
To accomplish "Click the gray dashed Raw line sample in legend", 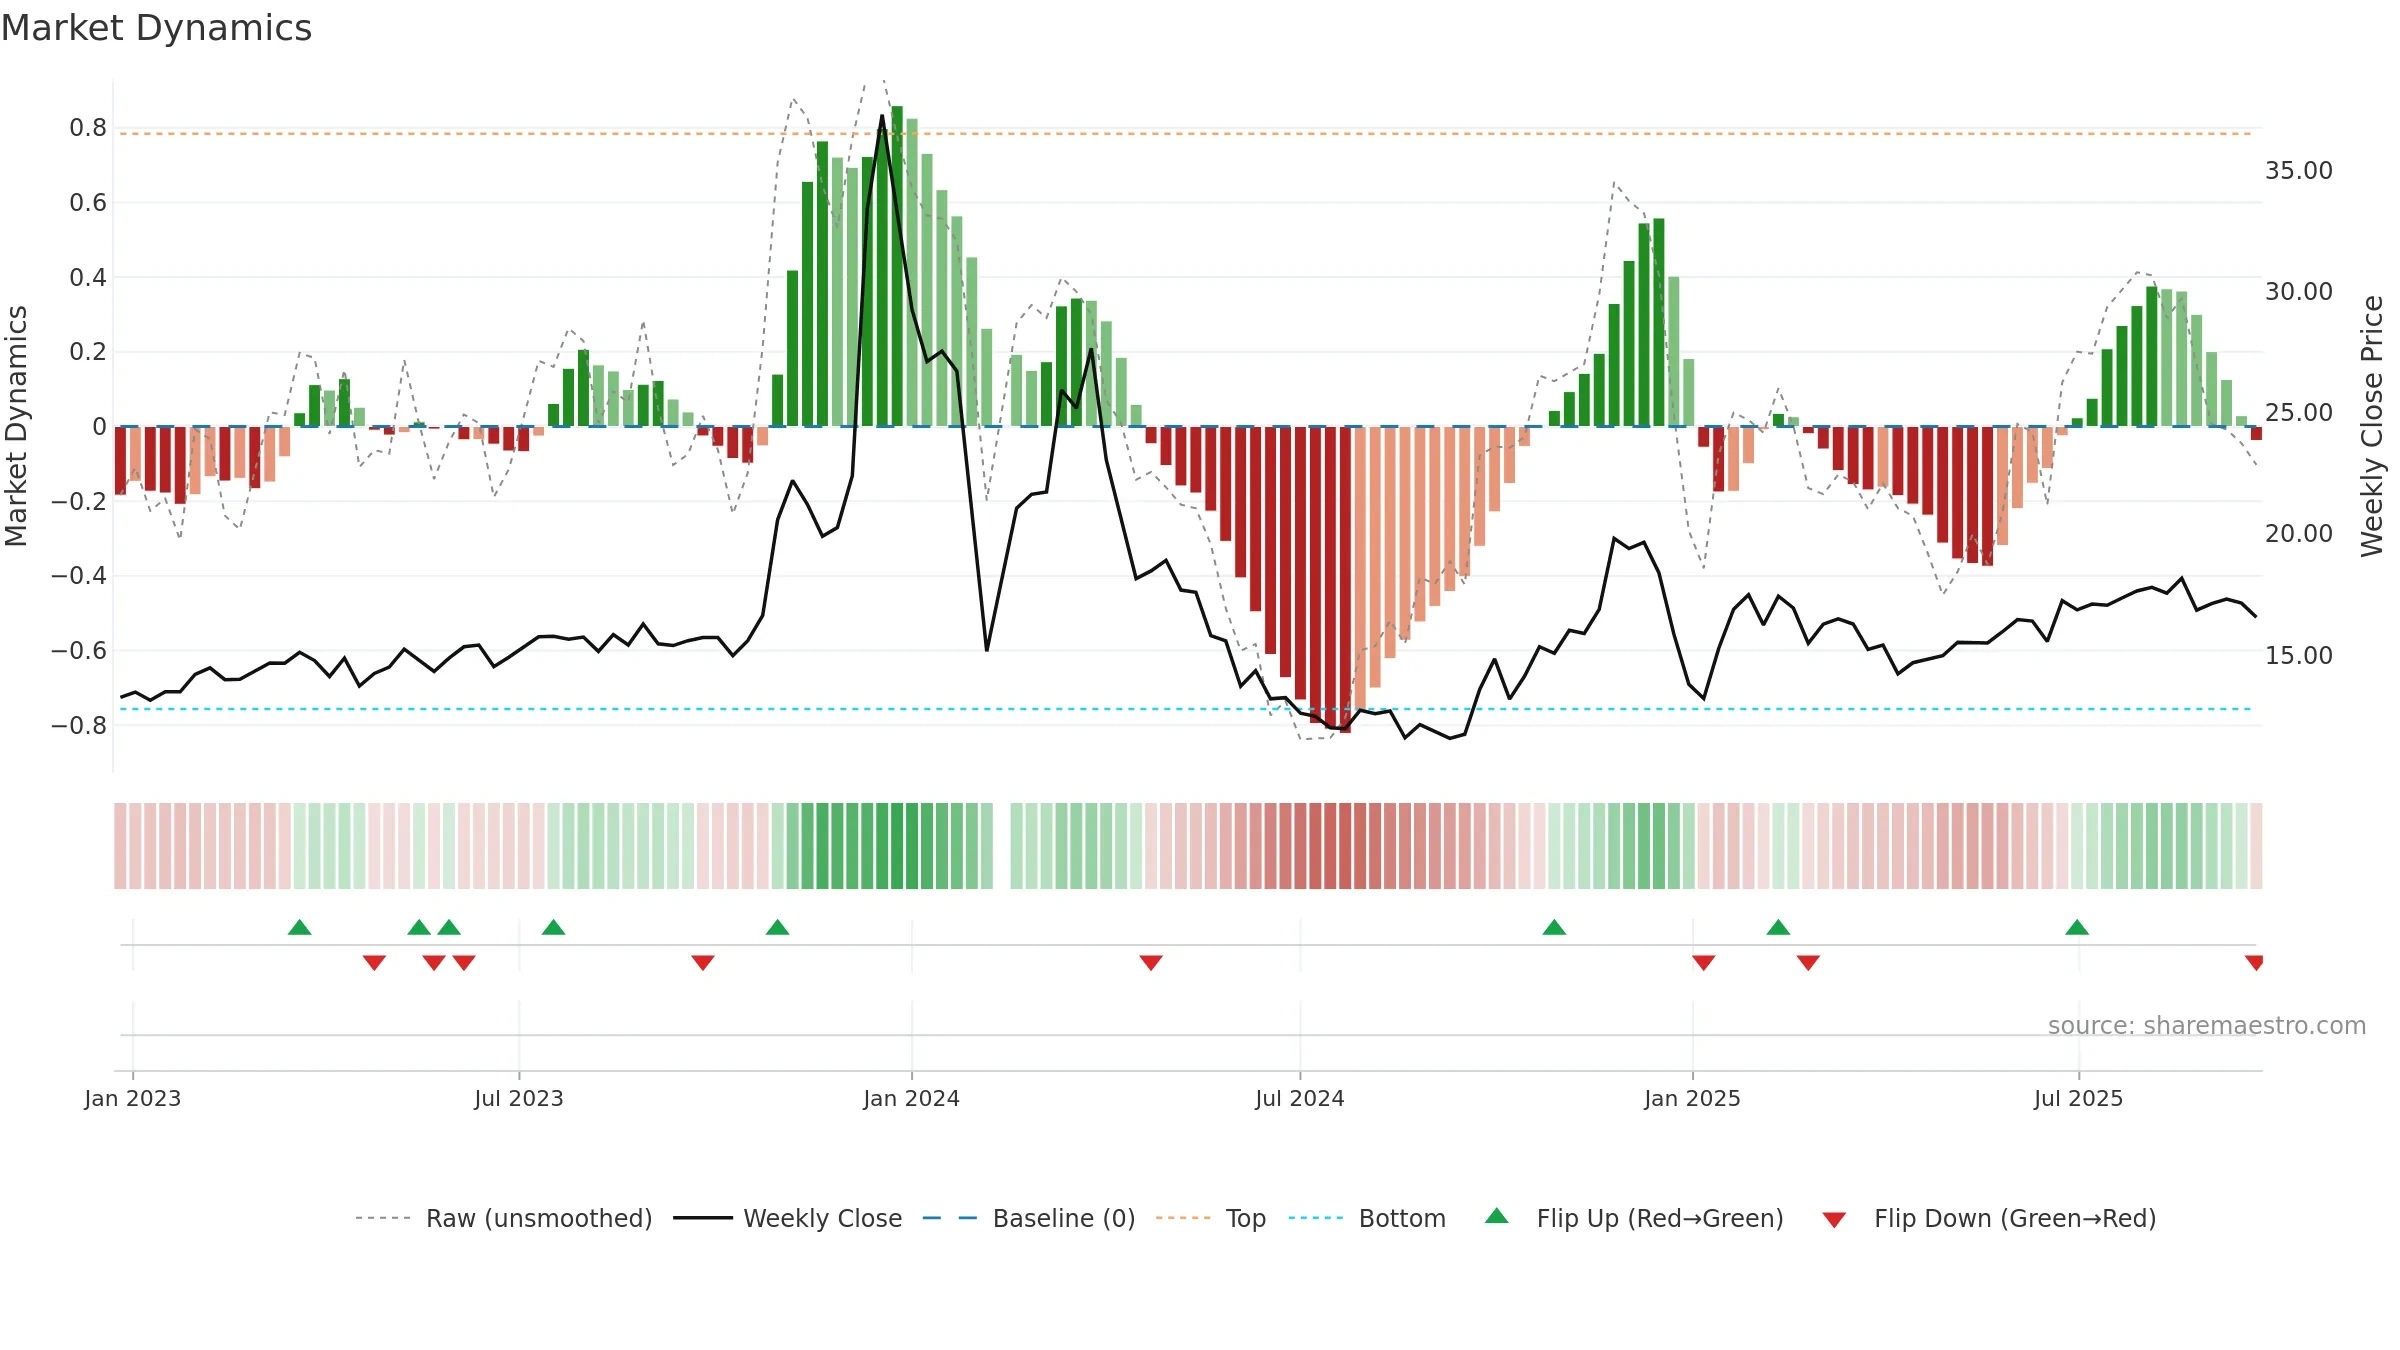I will pos(383,1218).
